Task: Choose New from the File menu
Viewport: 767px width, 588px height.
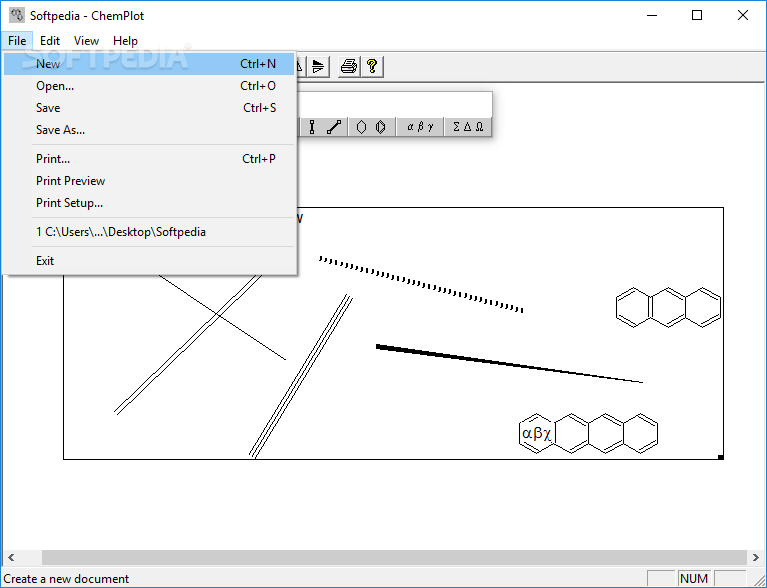Action: [x=149, y=64]
